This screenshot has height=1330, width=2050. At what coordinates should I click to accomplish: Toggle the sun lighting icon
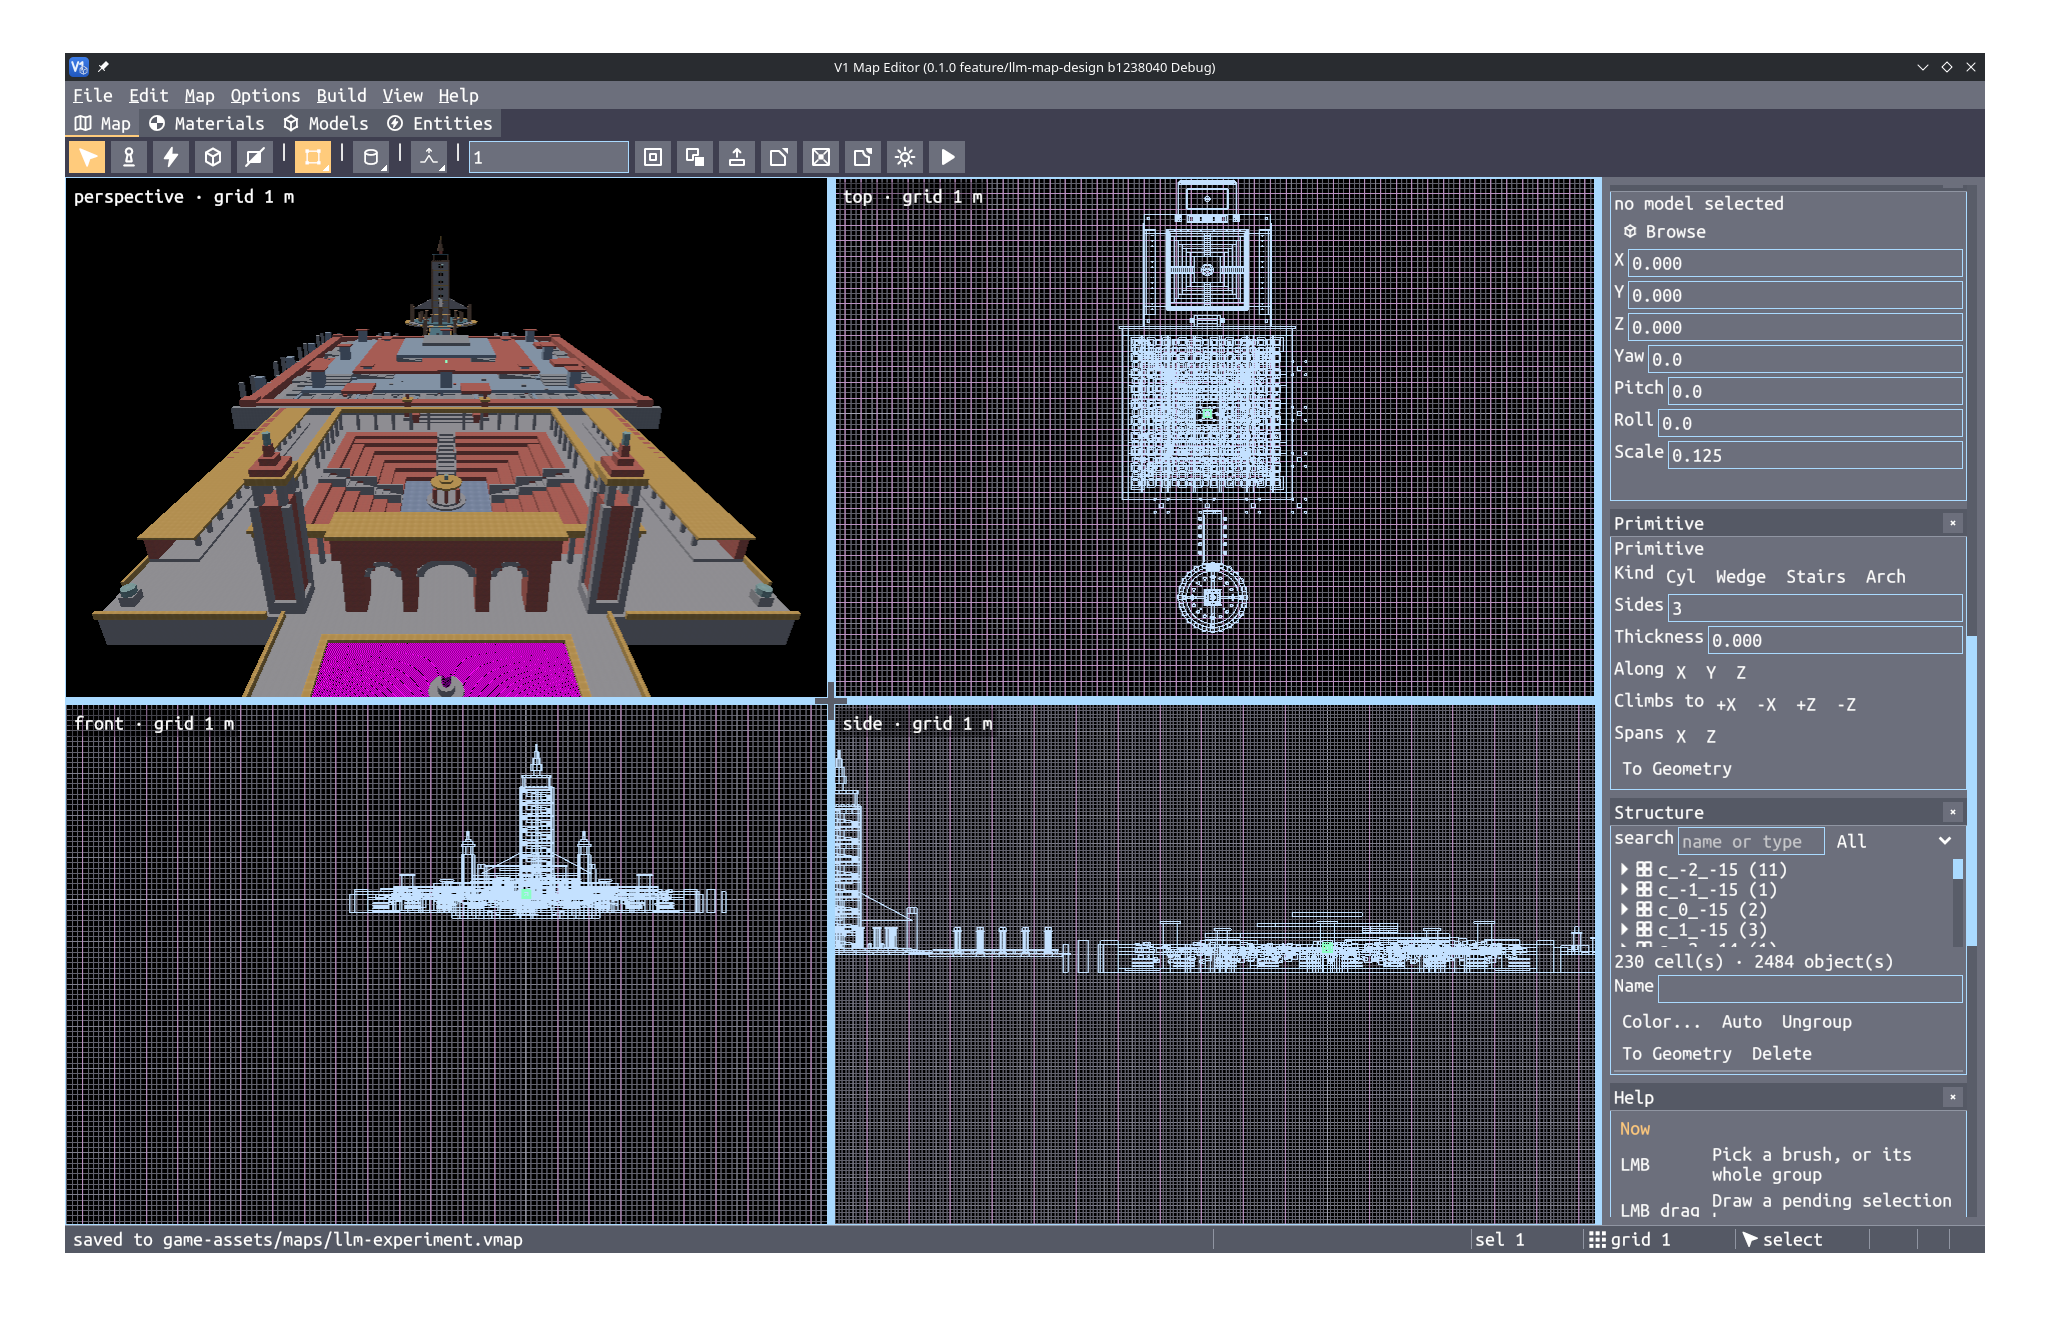905,157
